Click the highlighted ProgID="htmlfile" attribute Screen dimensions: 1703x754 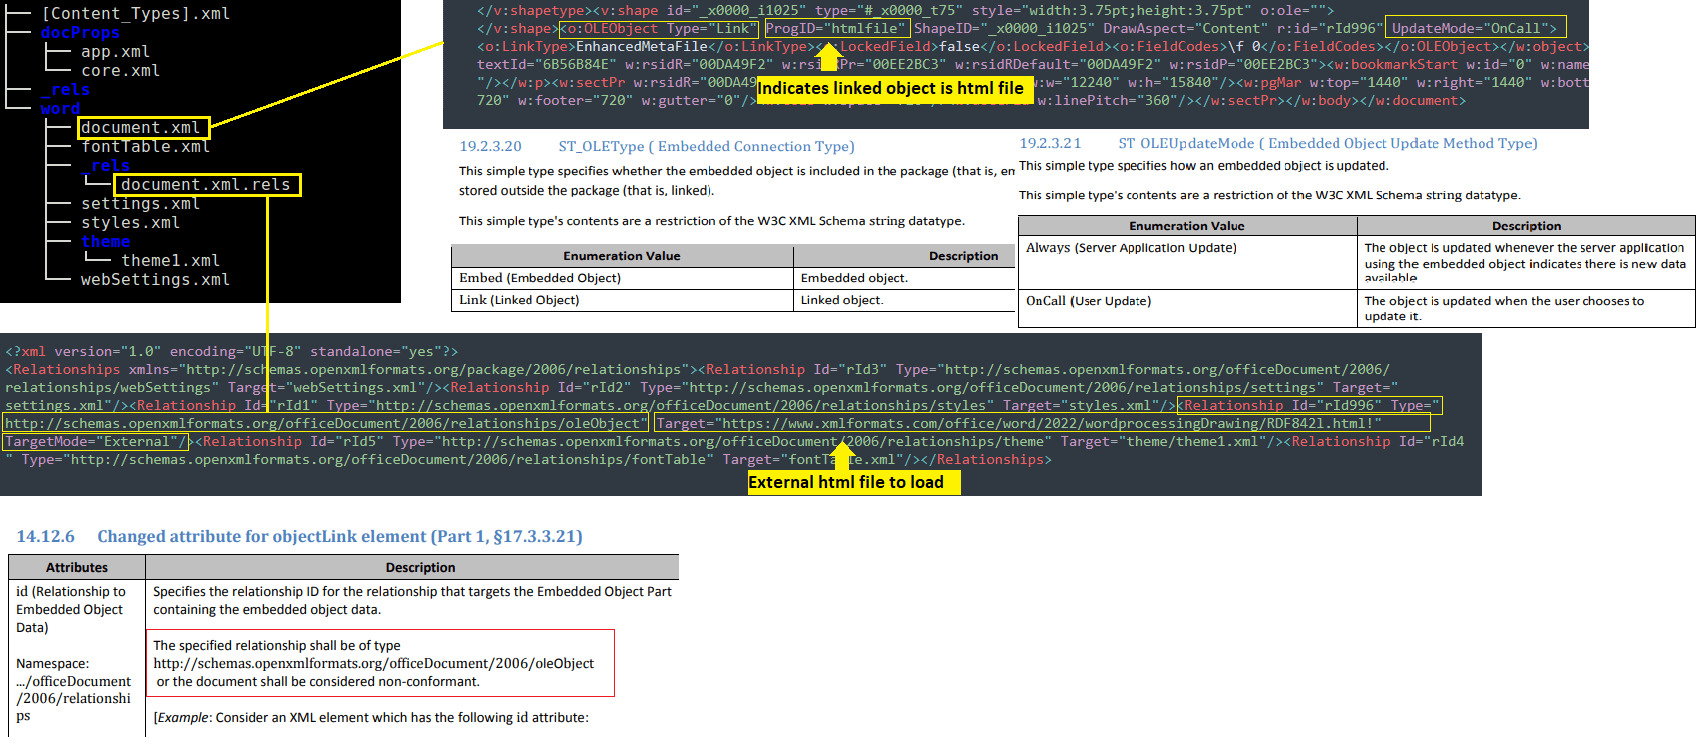pyautogui.click(x=836, y=29)
